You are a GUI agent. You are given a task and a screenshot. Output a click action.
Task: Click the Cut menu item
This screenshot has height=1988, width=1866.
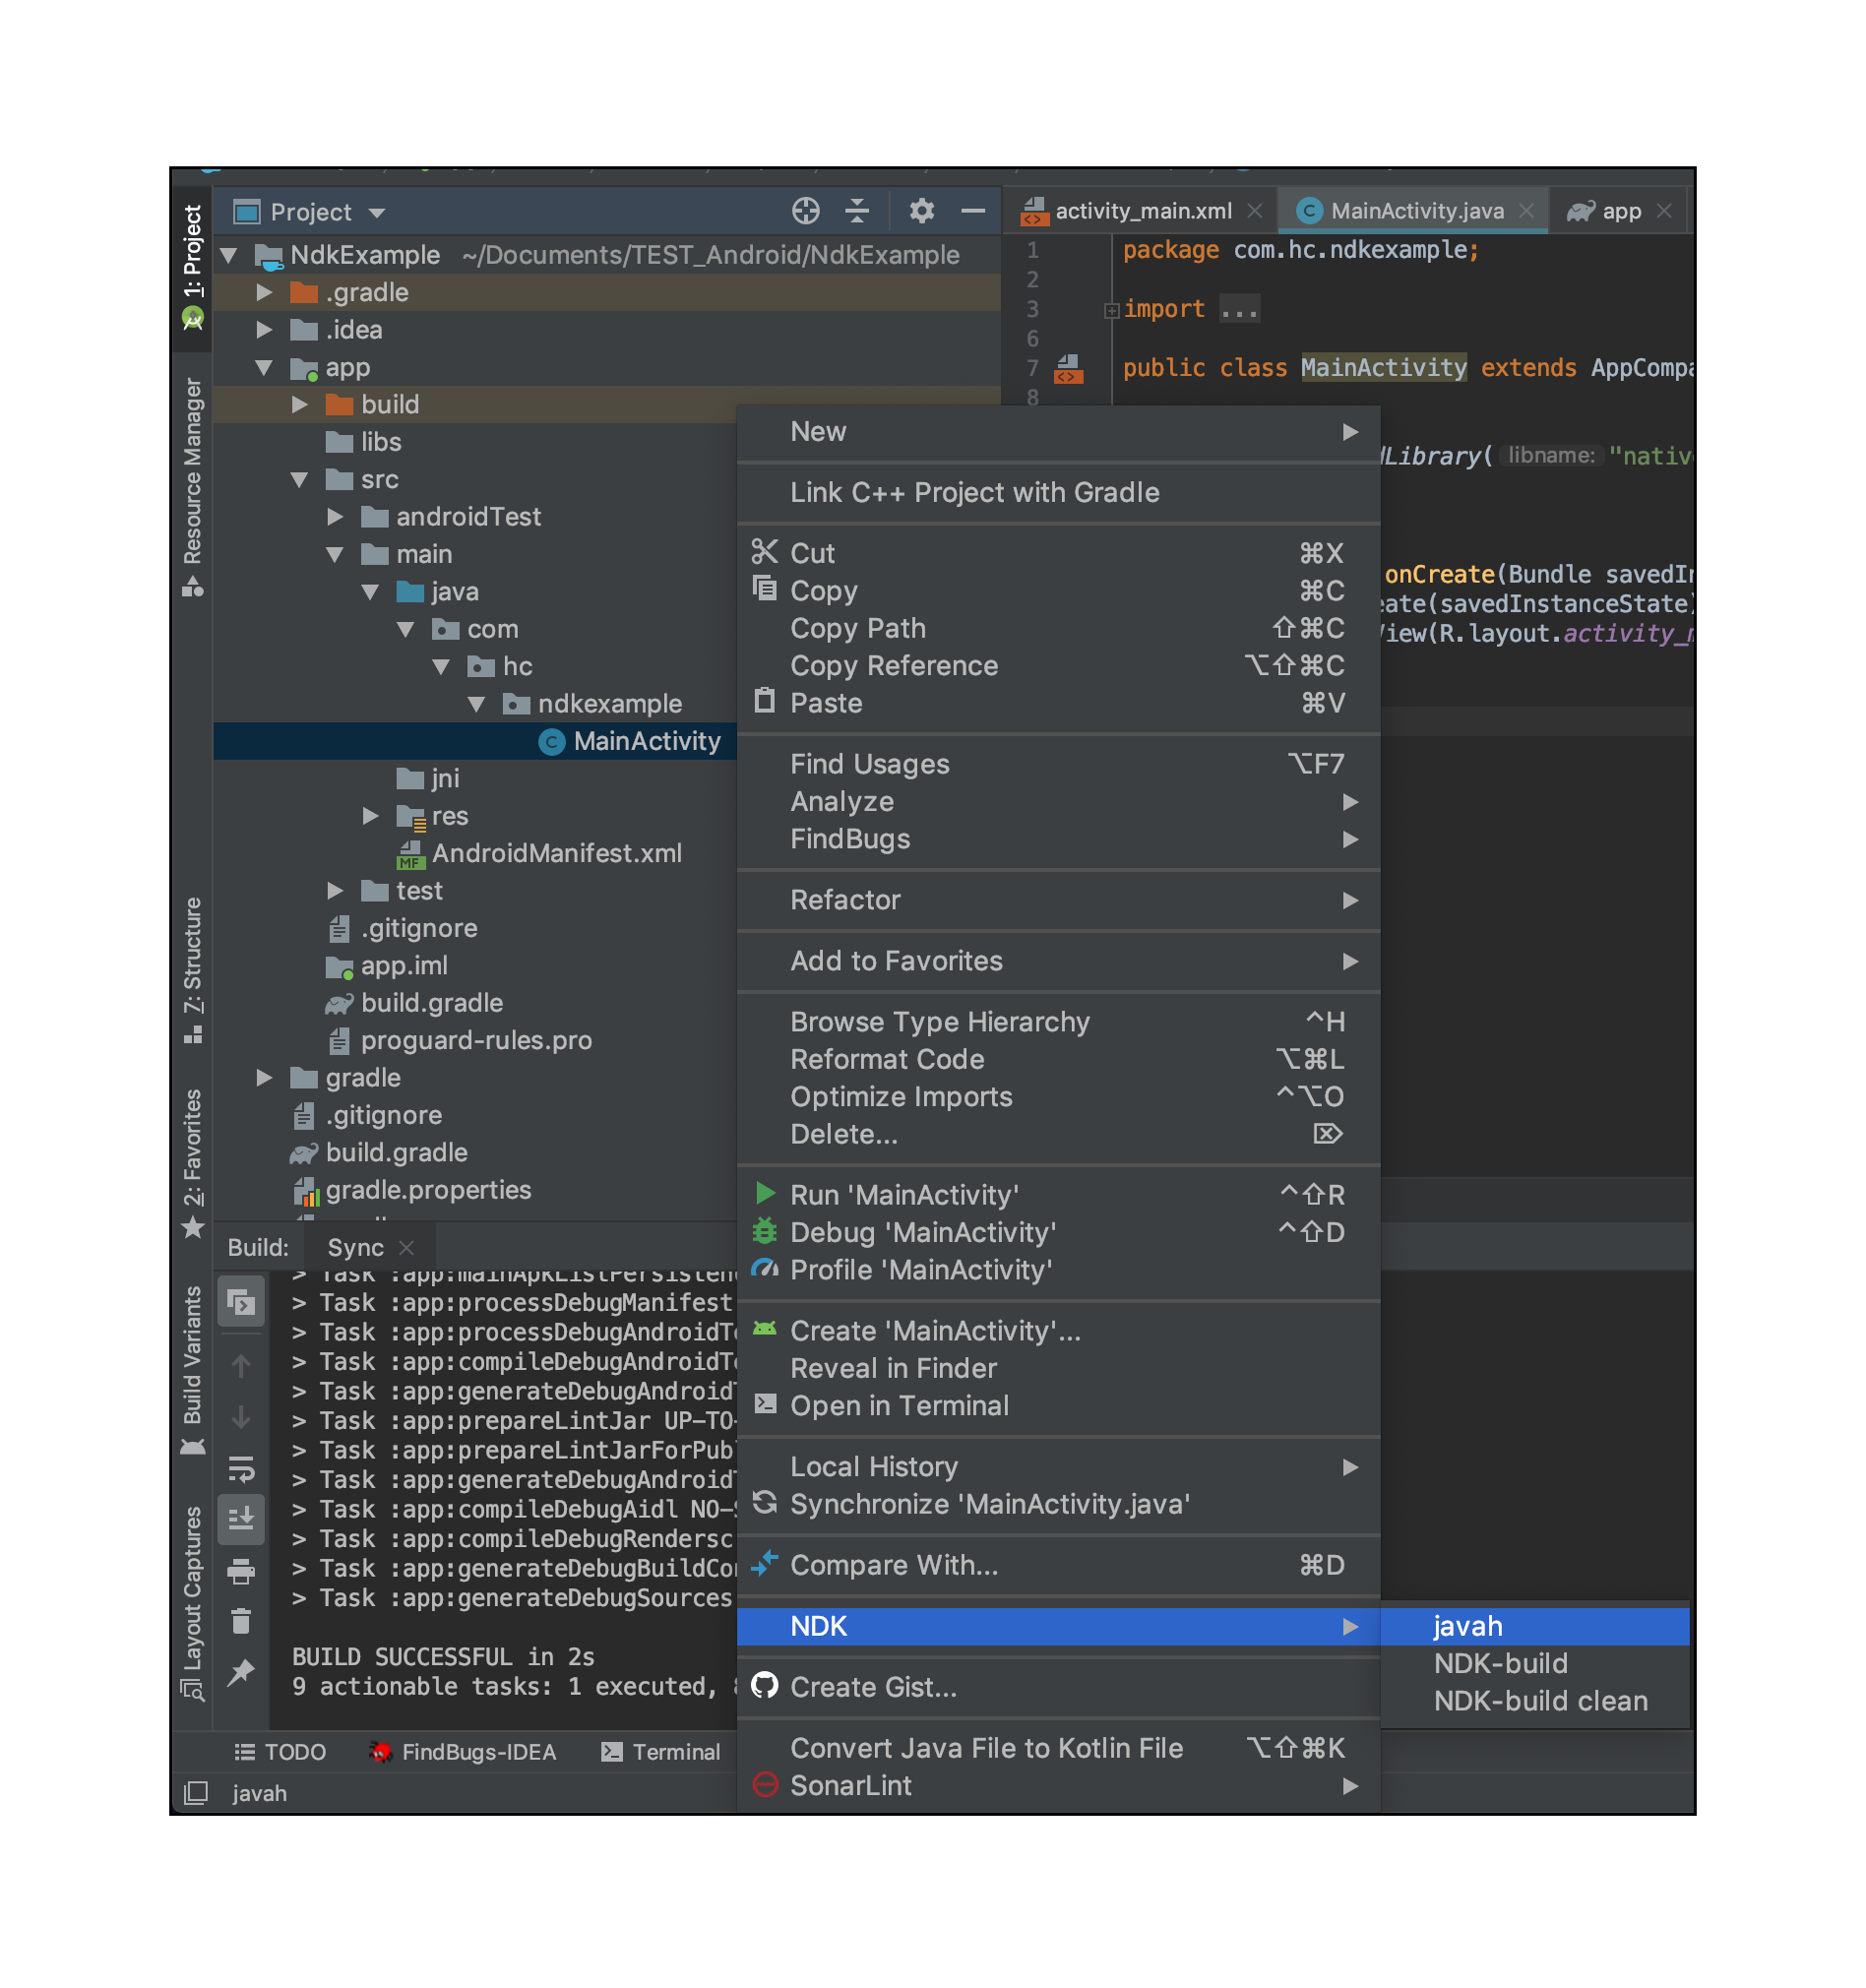1058,553
